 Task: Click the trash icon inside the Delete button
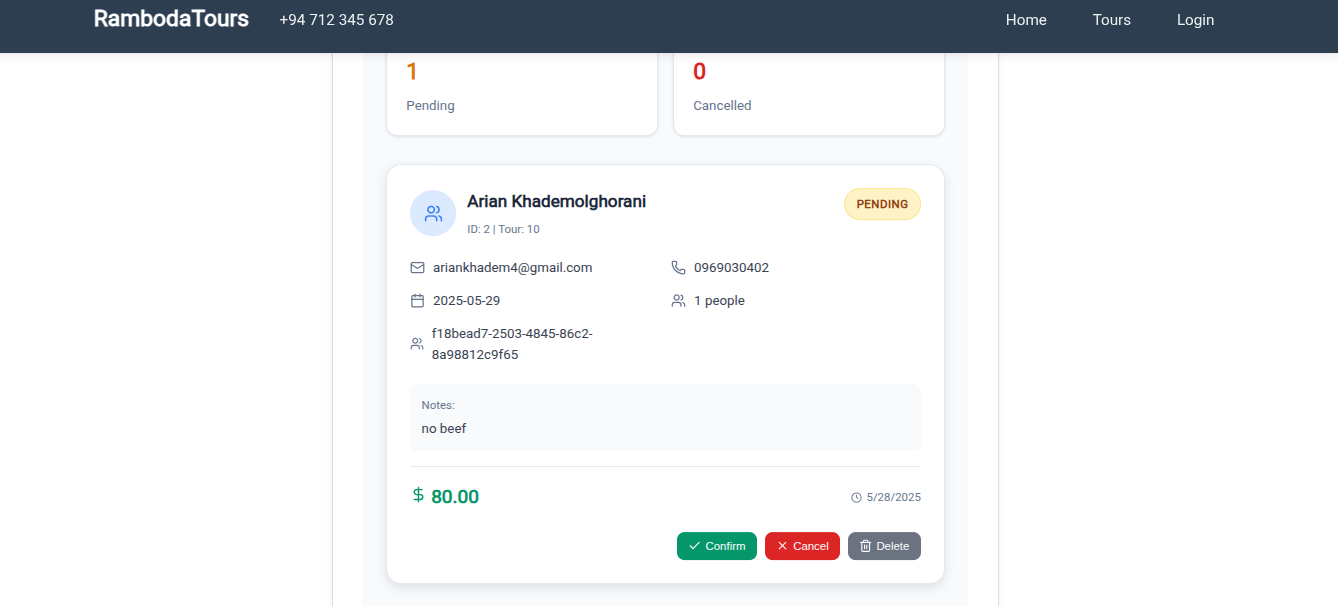click(864, 546)
